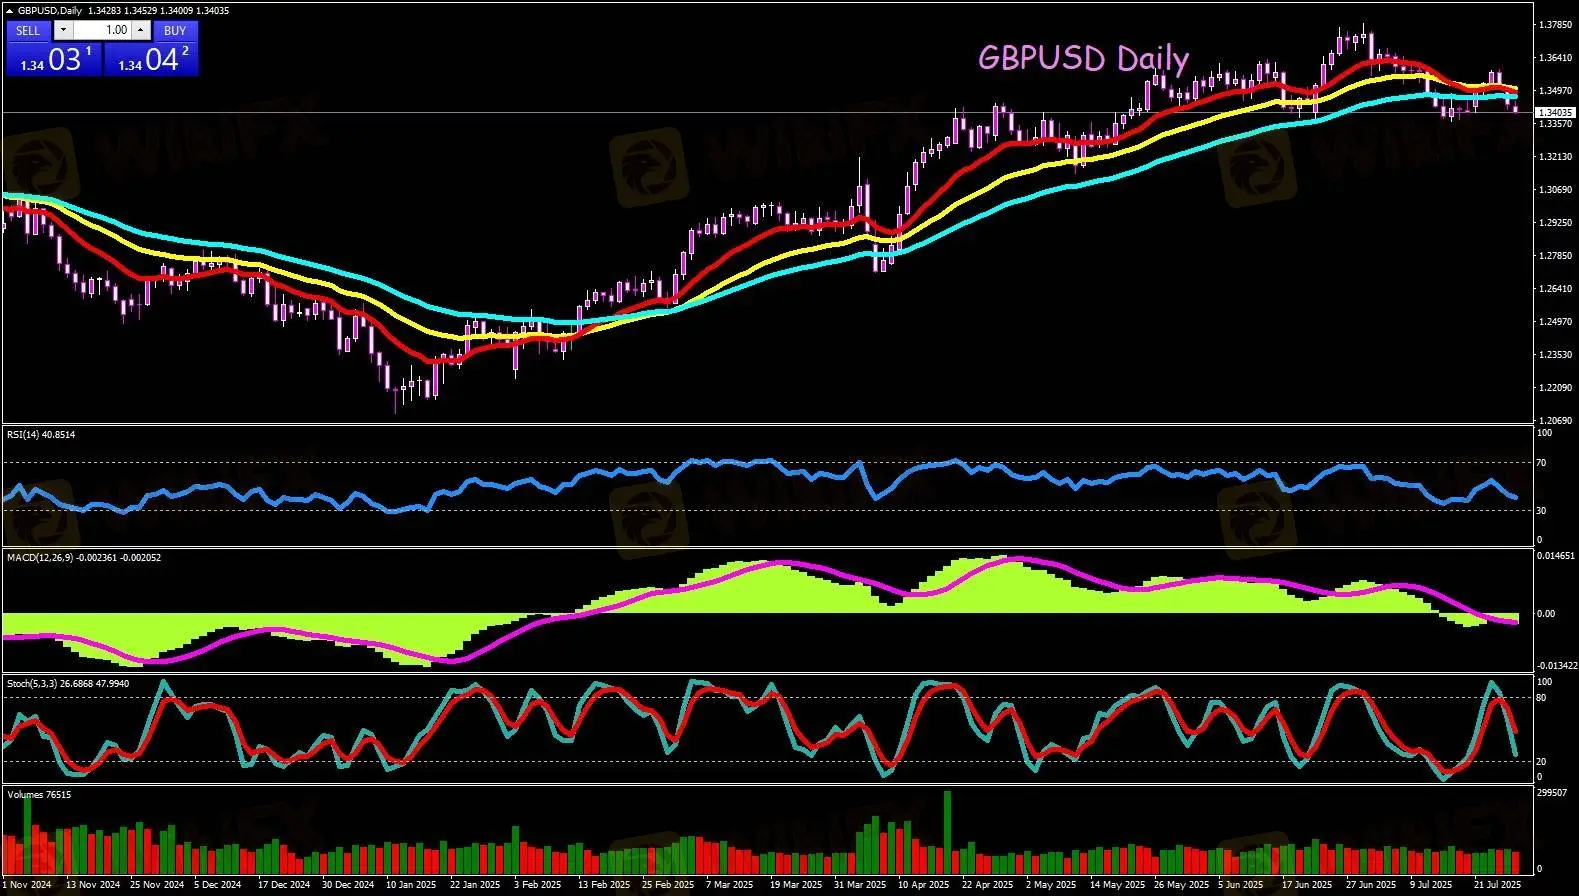Select the RSI(14) 40.8514 indicator label
Screen dimensions: 1579x896
pyautogui.click(x=41, y=434)
